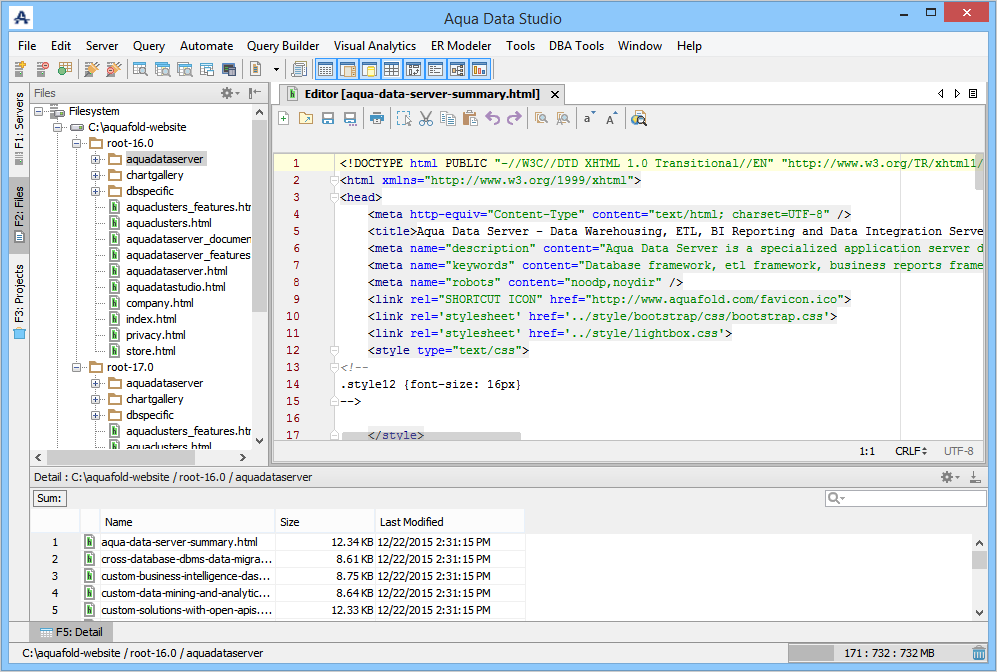Open the DBA Tools menu
The width and height of the screenshot is (997, 672).
(x=575, y=46)
